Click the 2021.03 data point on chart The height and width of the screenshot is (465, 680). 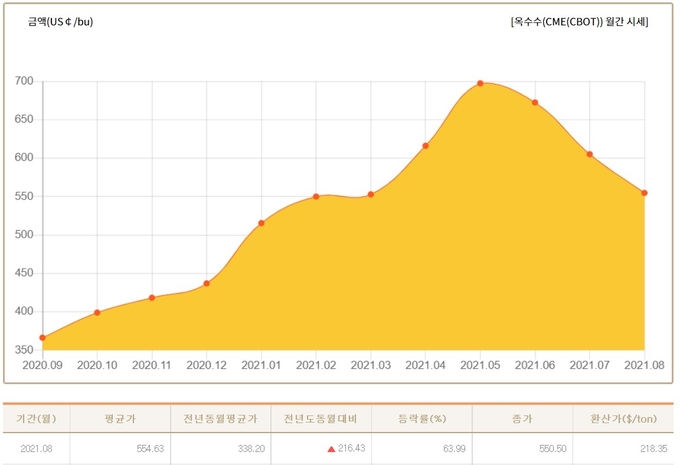click(x=371, y=194)
